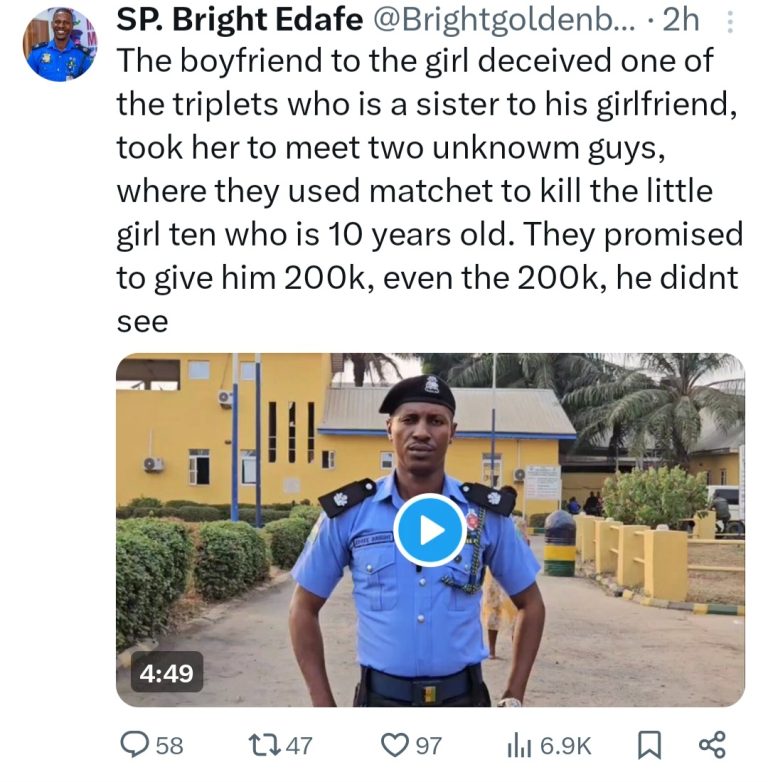Open the three-dot more options menu

[730, 20]
